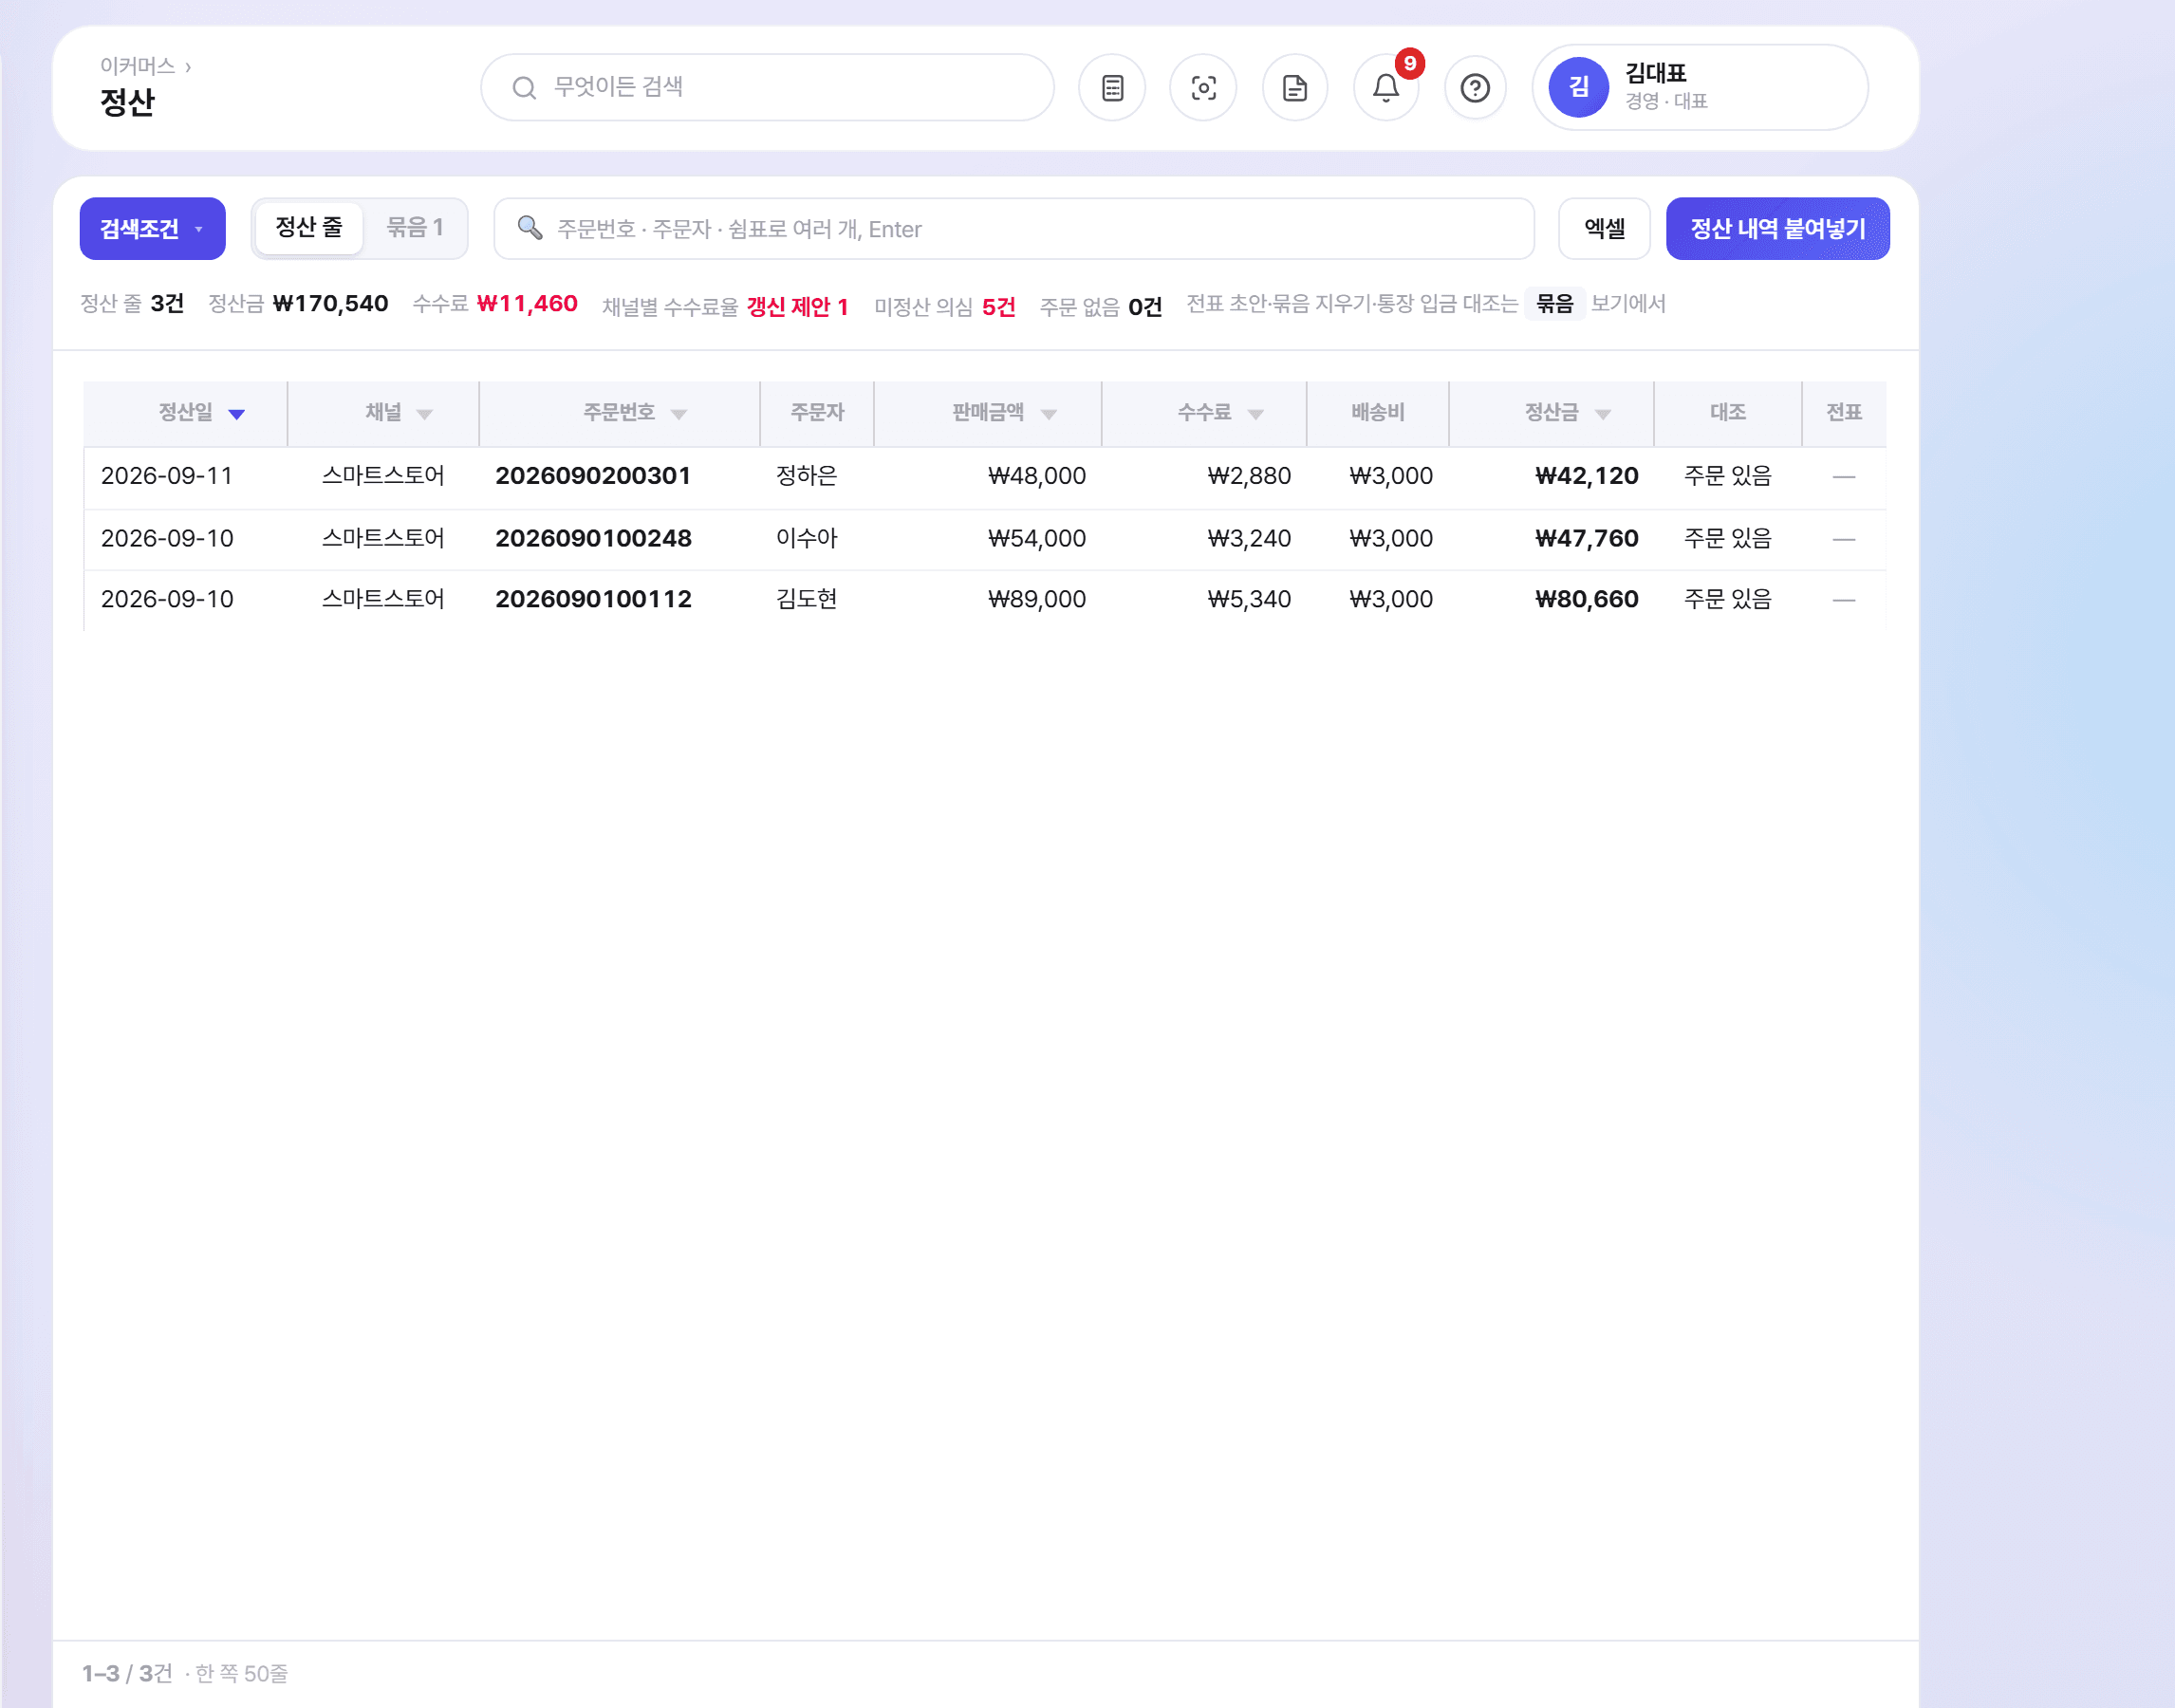Click the magnifier icon in order search
The height and width of the screenshot is (1708, 2175).
530,228
